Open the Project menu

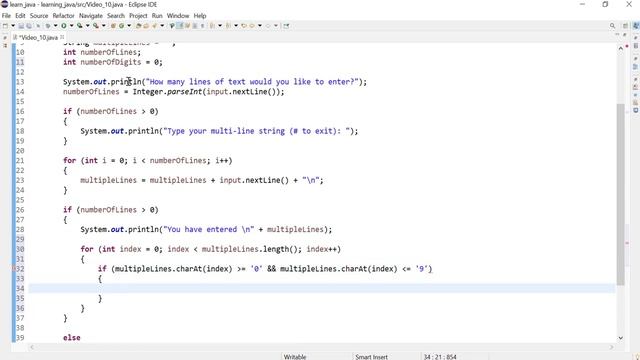point(138,16)
